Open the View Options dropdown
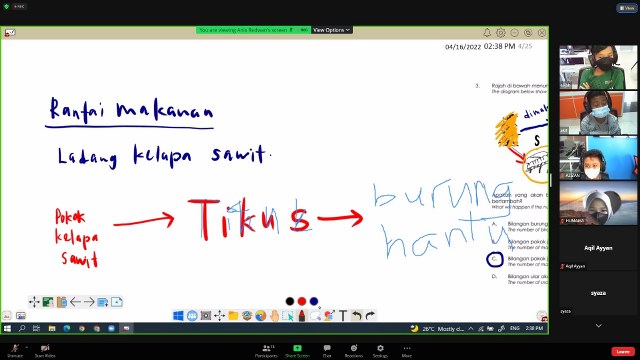 (x=331, y=30)
